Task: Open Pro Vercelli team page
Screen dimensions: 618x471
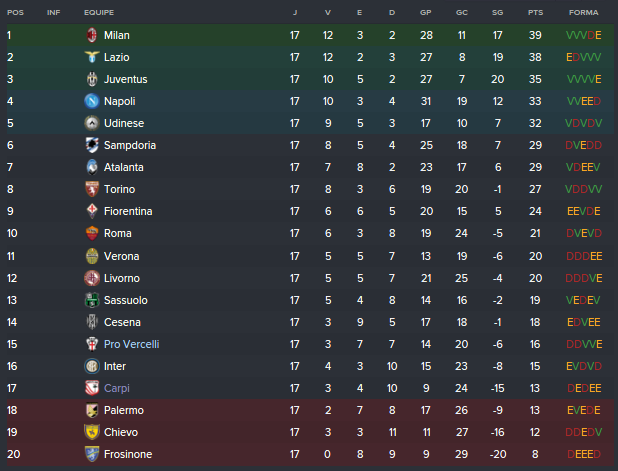Action: pyautogui.click(x=131, y=344)
